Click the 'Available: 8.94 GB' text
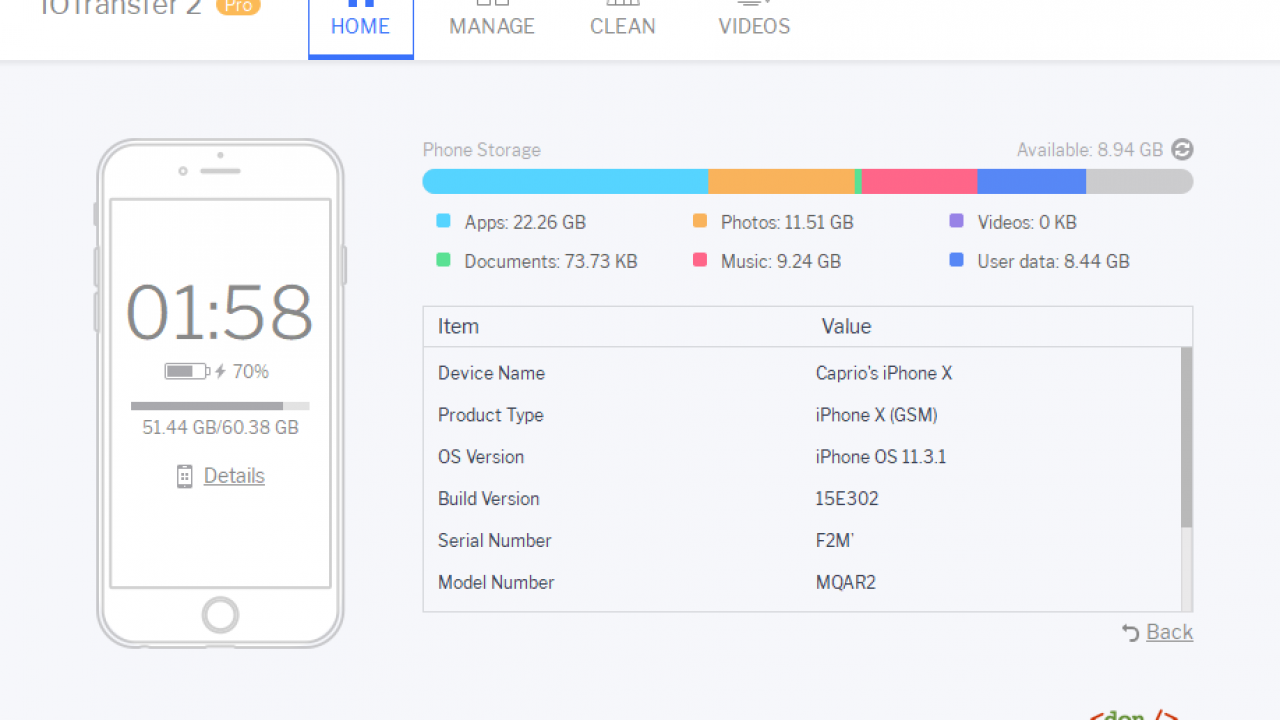The image size is (1280, 720). 1090,150
